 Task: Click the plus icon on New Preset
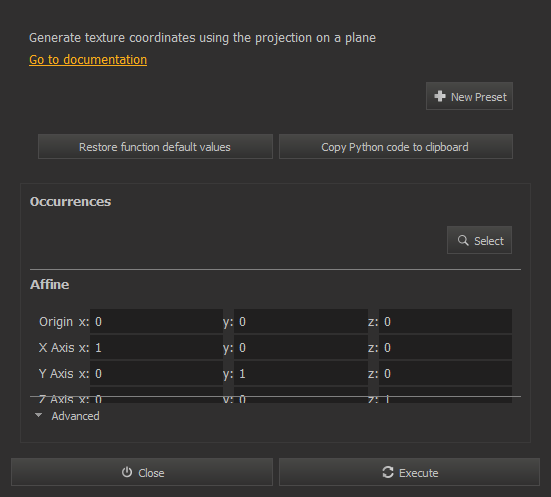pyautogui.click(x=440, y=96)
